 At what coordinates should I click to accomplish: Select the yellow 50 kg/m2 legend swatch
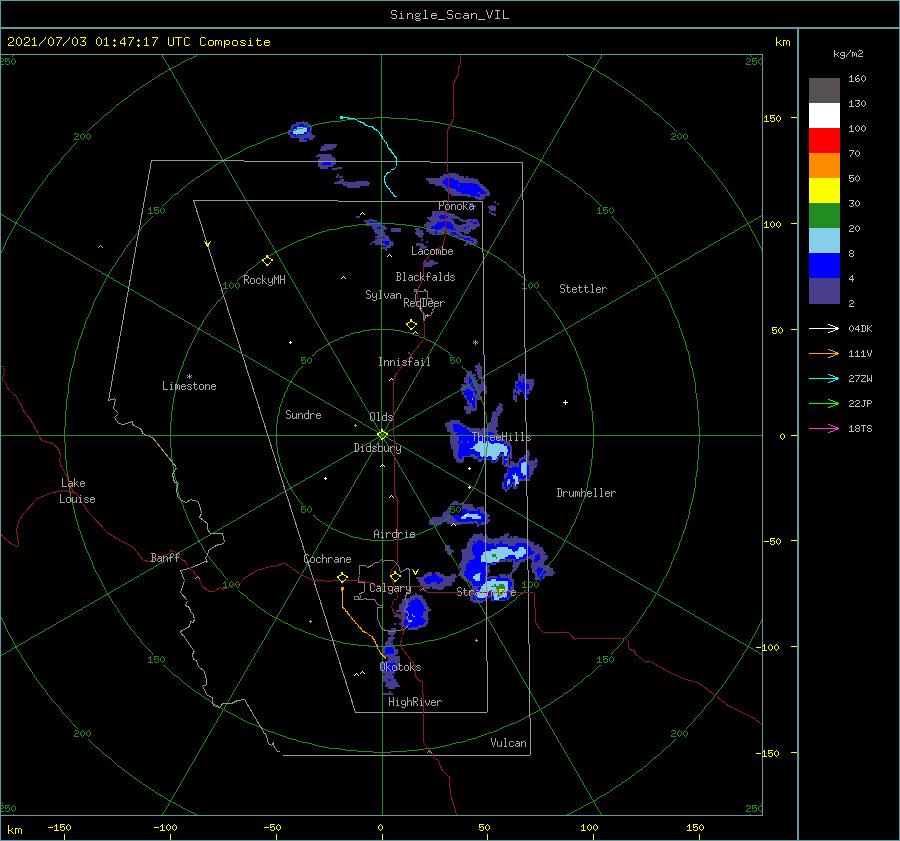(824, 191)
